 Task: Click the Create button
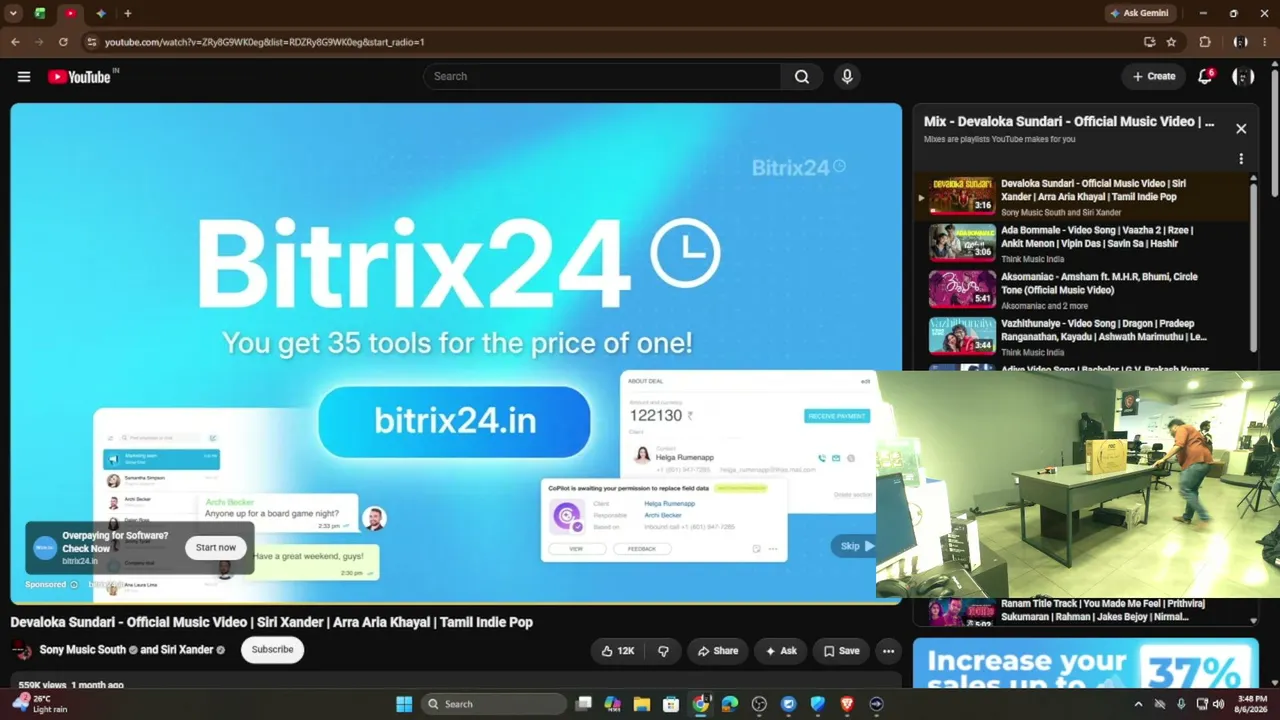[x=1154, y=77]
